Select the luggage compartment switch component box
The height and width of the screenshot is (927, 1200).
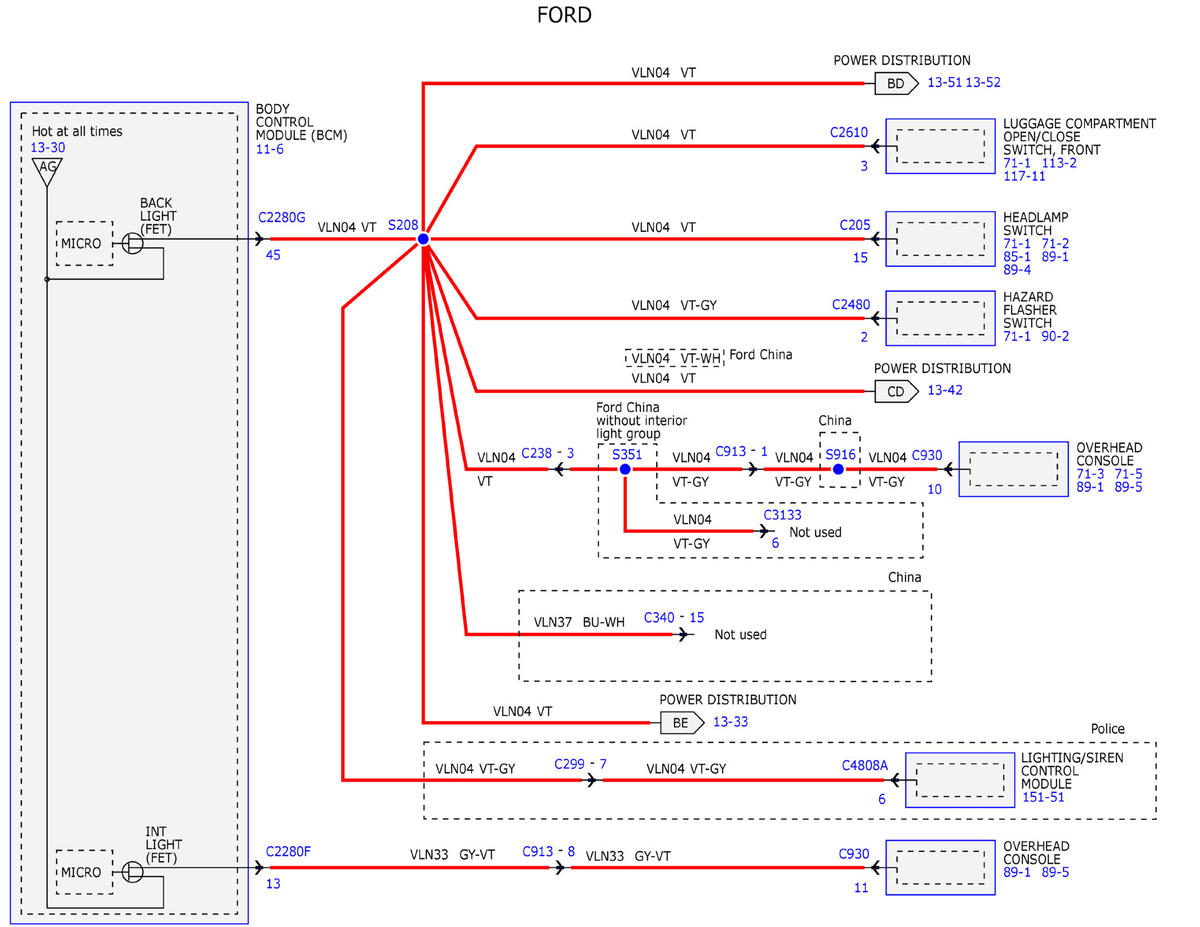tap(939, 146)
